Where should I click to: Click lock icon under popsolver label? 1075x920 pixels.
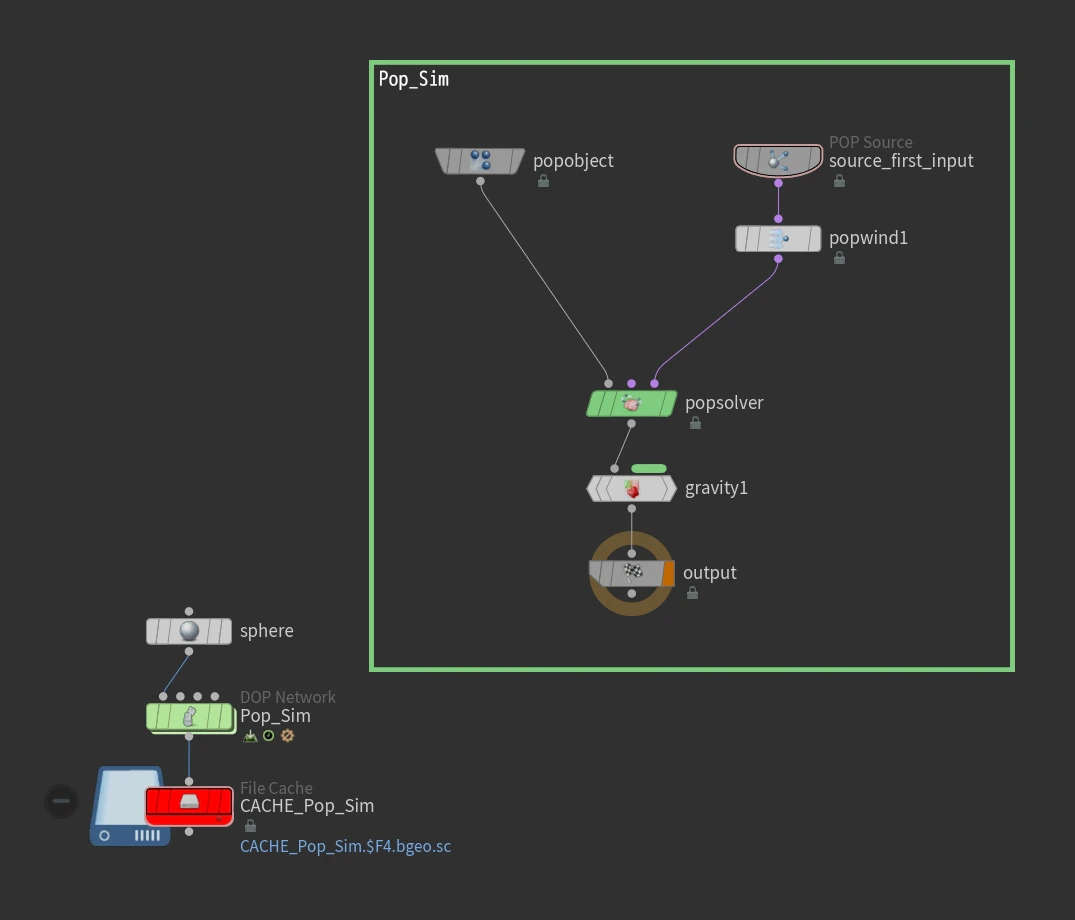[695, 424]
